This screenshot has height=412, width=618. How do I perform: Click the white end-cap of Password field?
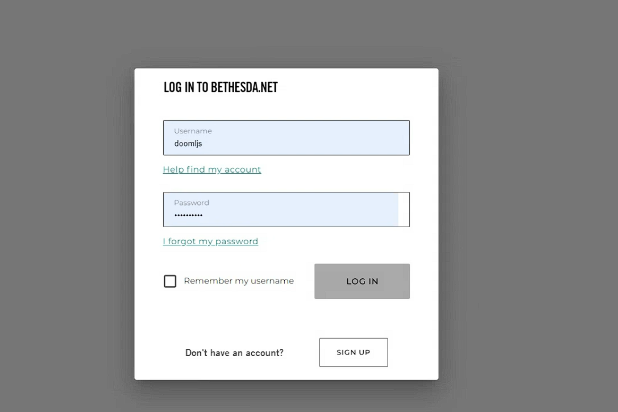pos(404,209)
